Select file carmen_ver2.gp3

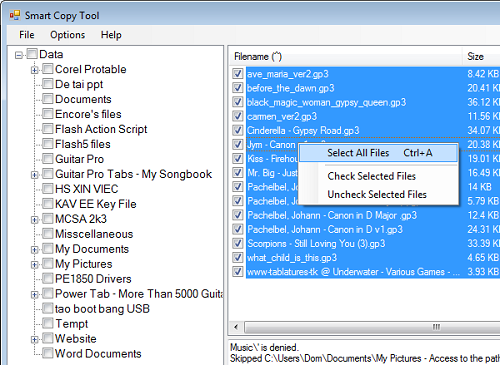282,116
